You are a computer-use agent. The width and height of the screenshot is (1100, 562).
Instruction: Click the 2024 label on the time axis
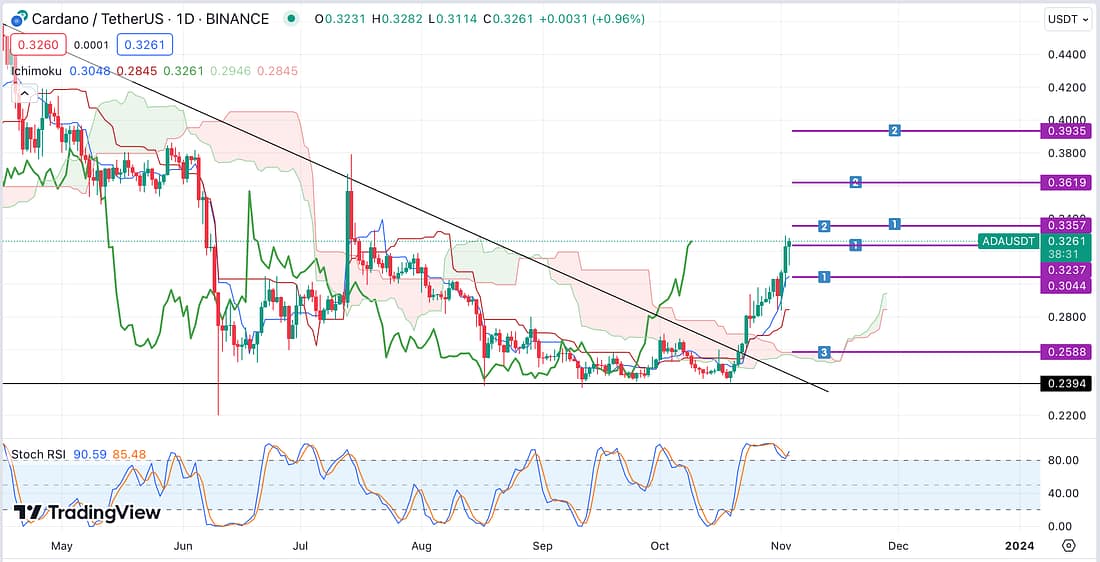point(1019,546)
